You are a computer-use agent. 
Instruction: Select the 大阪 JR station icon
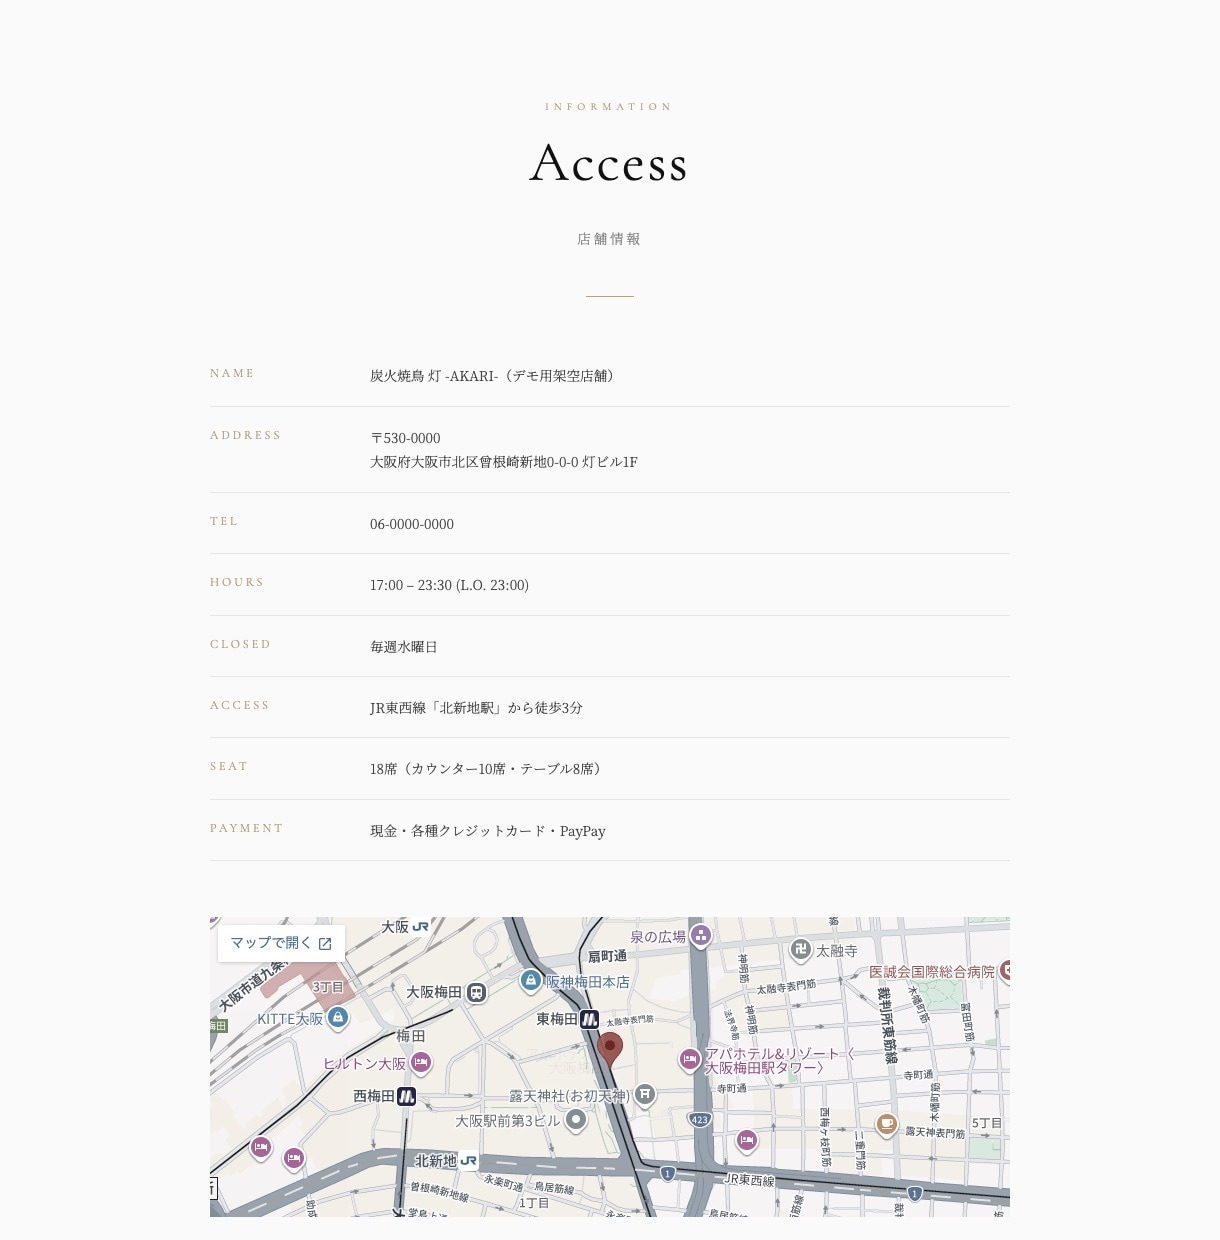[421, 927]
